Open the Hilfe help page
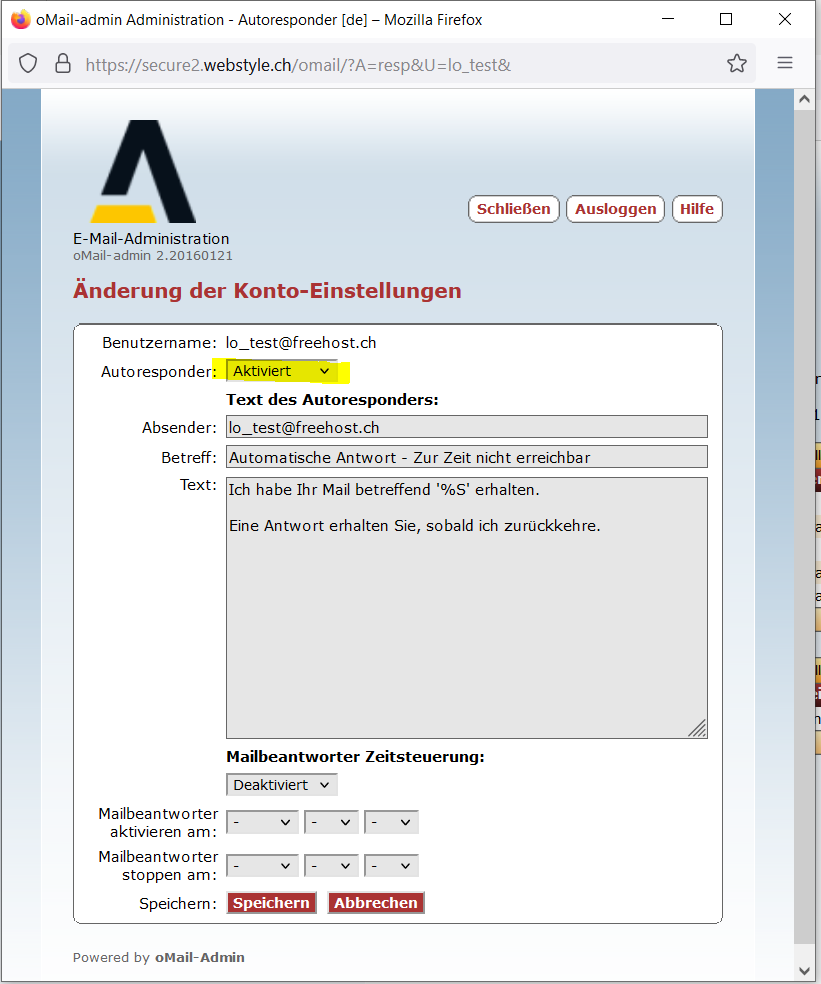Viewport: 821px width, 984px height. tap(697, 209)
